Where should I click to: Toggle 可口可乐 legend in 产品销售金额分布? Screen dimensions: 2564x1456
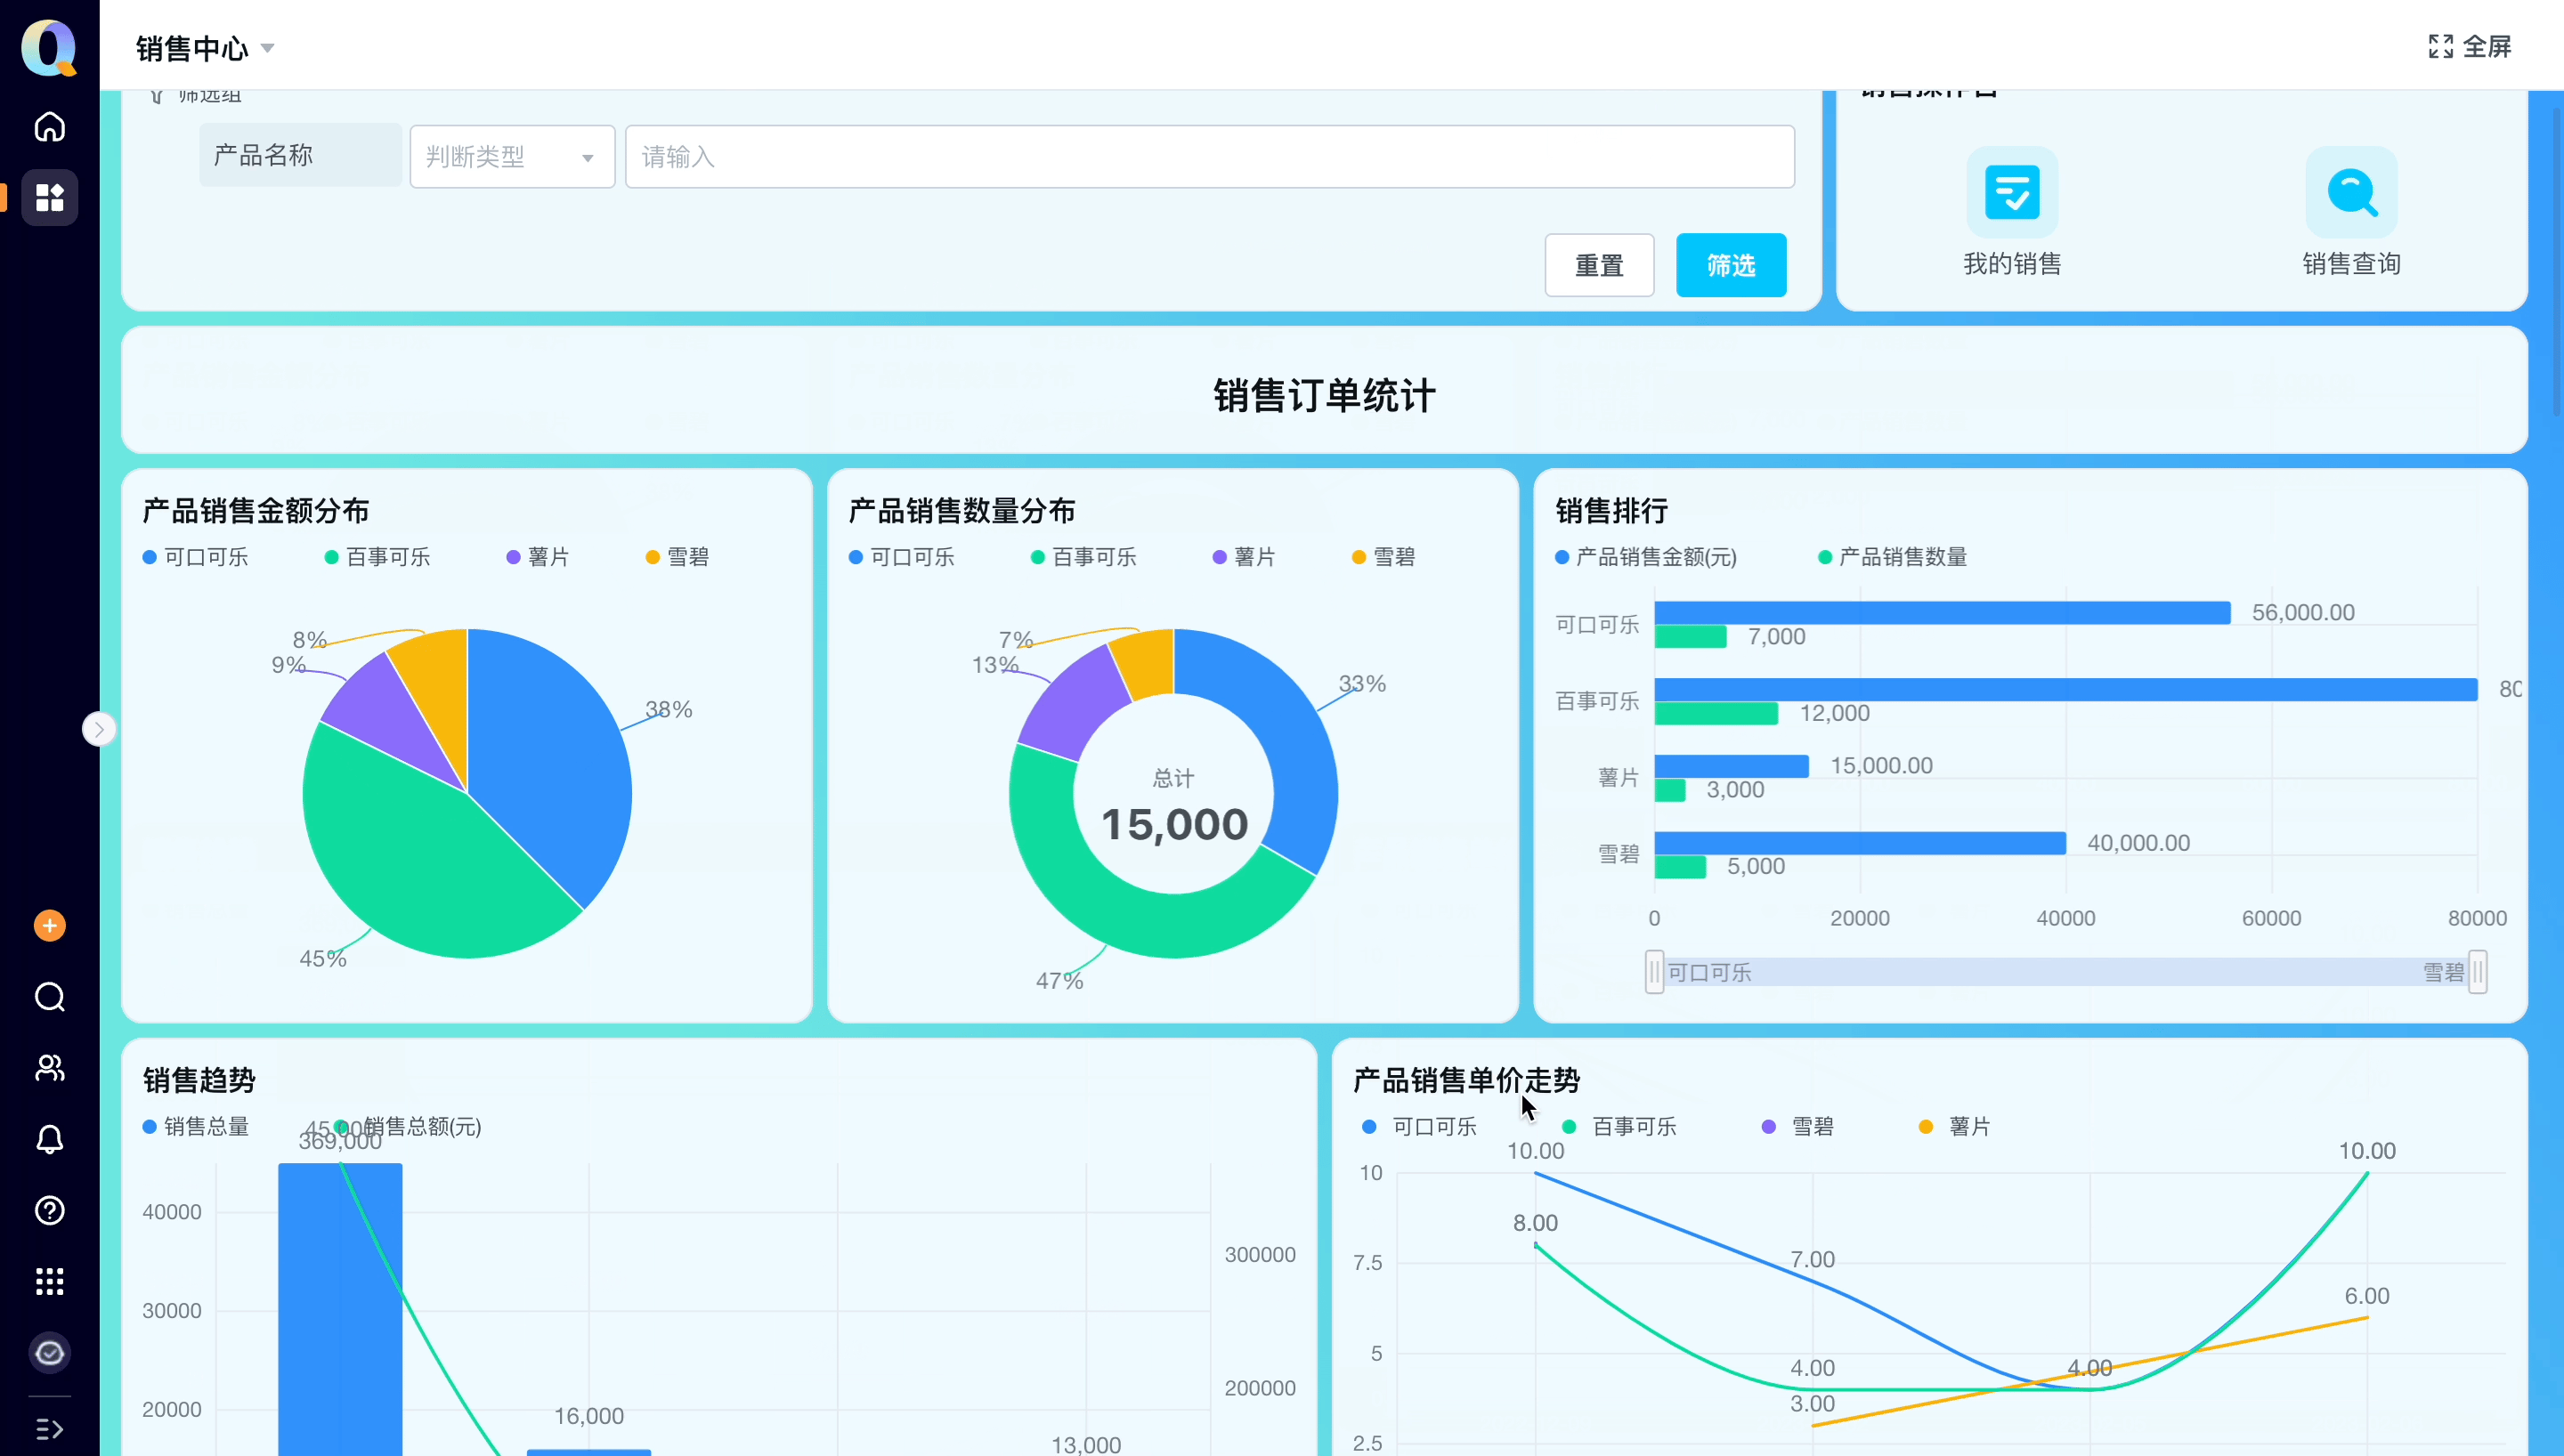coord(196,557)
